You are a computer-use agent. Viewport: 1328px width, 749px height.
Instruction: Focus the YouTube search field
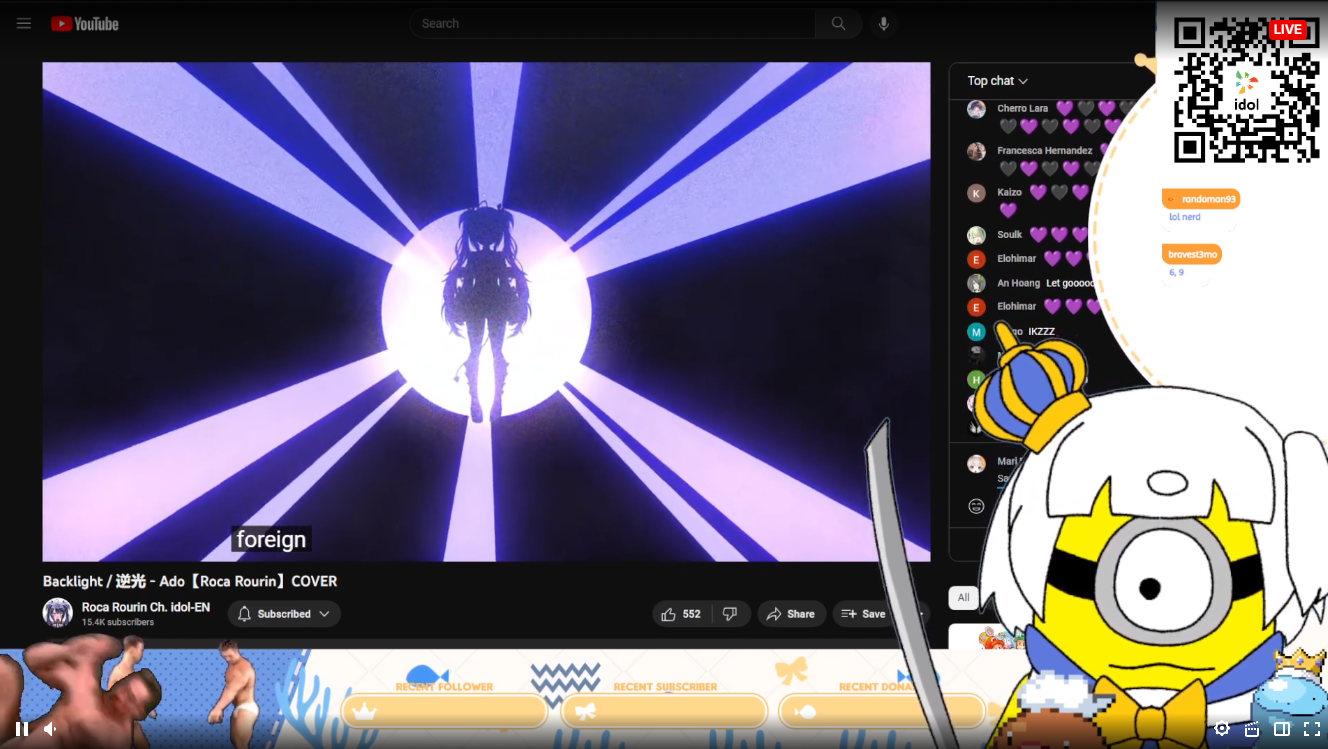point(612,24)
